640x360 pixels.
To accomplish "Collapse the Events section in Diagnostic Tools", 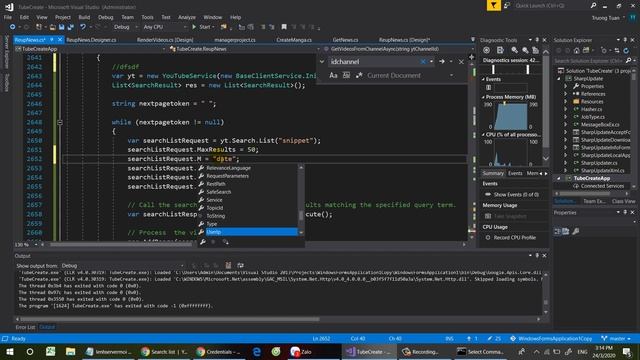I will coord(483,79).
